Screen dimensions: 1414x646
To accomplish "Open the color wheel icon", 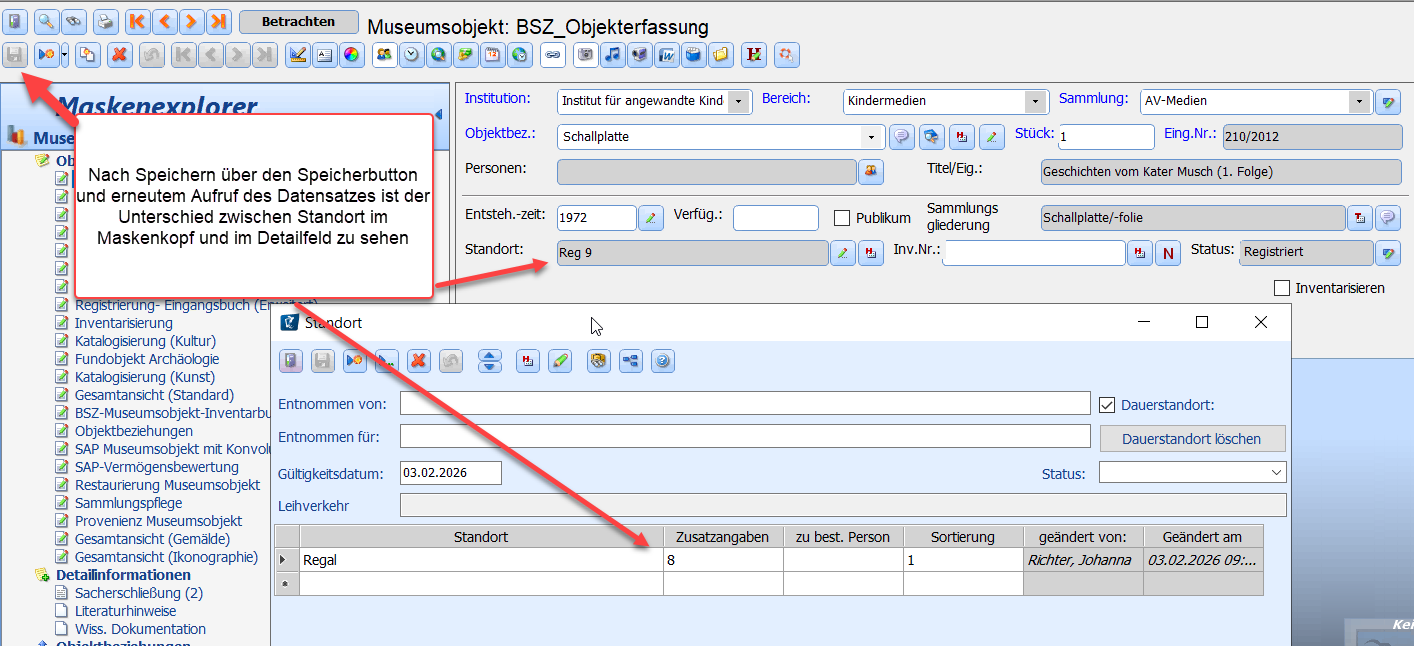I will 351,55.
